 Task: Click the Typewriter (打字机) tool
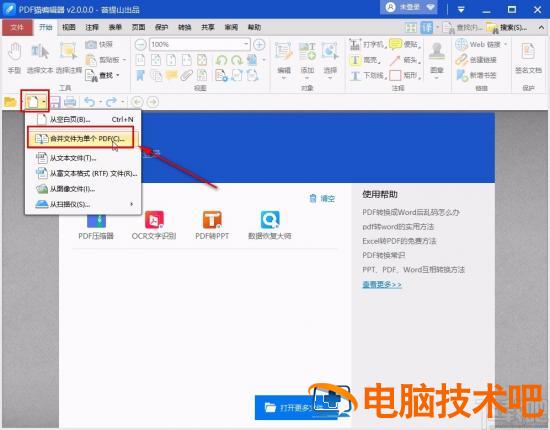point(367,45)
